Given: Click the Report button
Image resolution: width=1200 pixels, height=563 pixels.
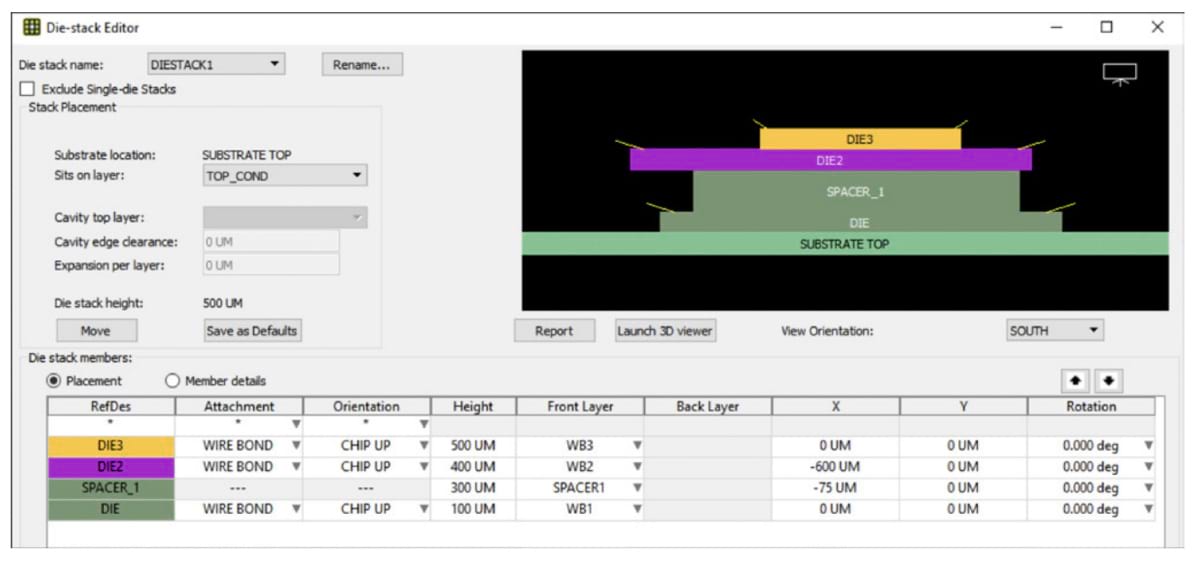Looking at the screenshot, I should (x=554, y=331).
